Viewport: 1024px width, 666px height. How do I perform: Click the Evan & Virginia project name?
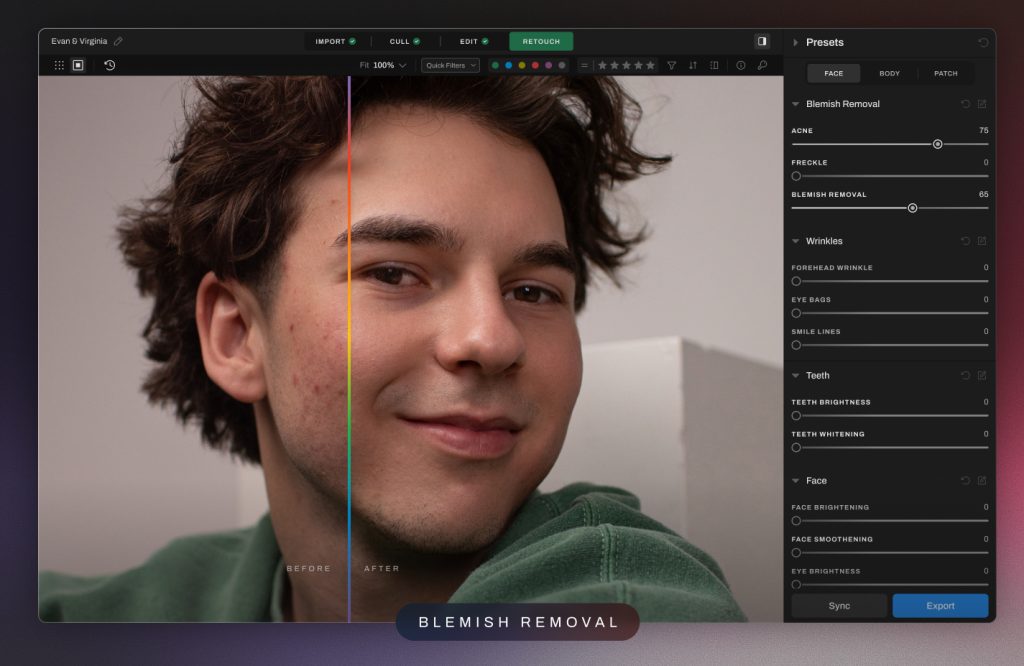[79, 41]
